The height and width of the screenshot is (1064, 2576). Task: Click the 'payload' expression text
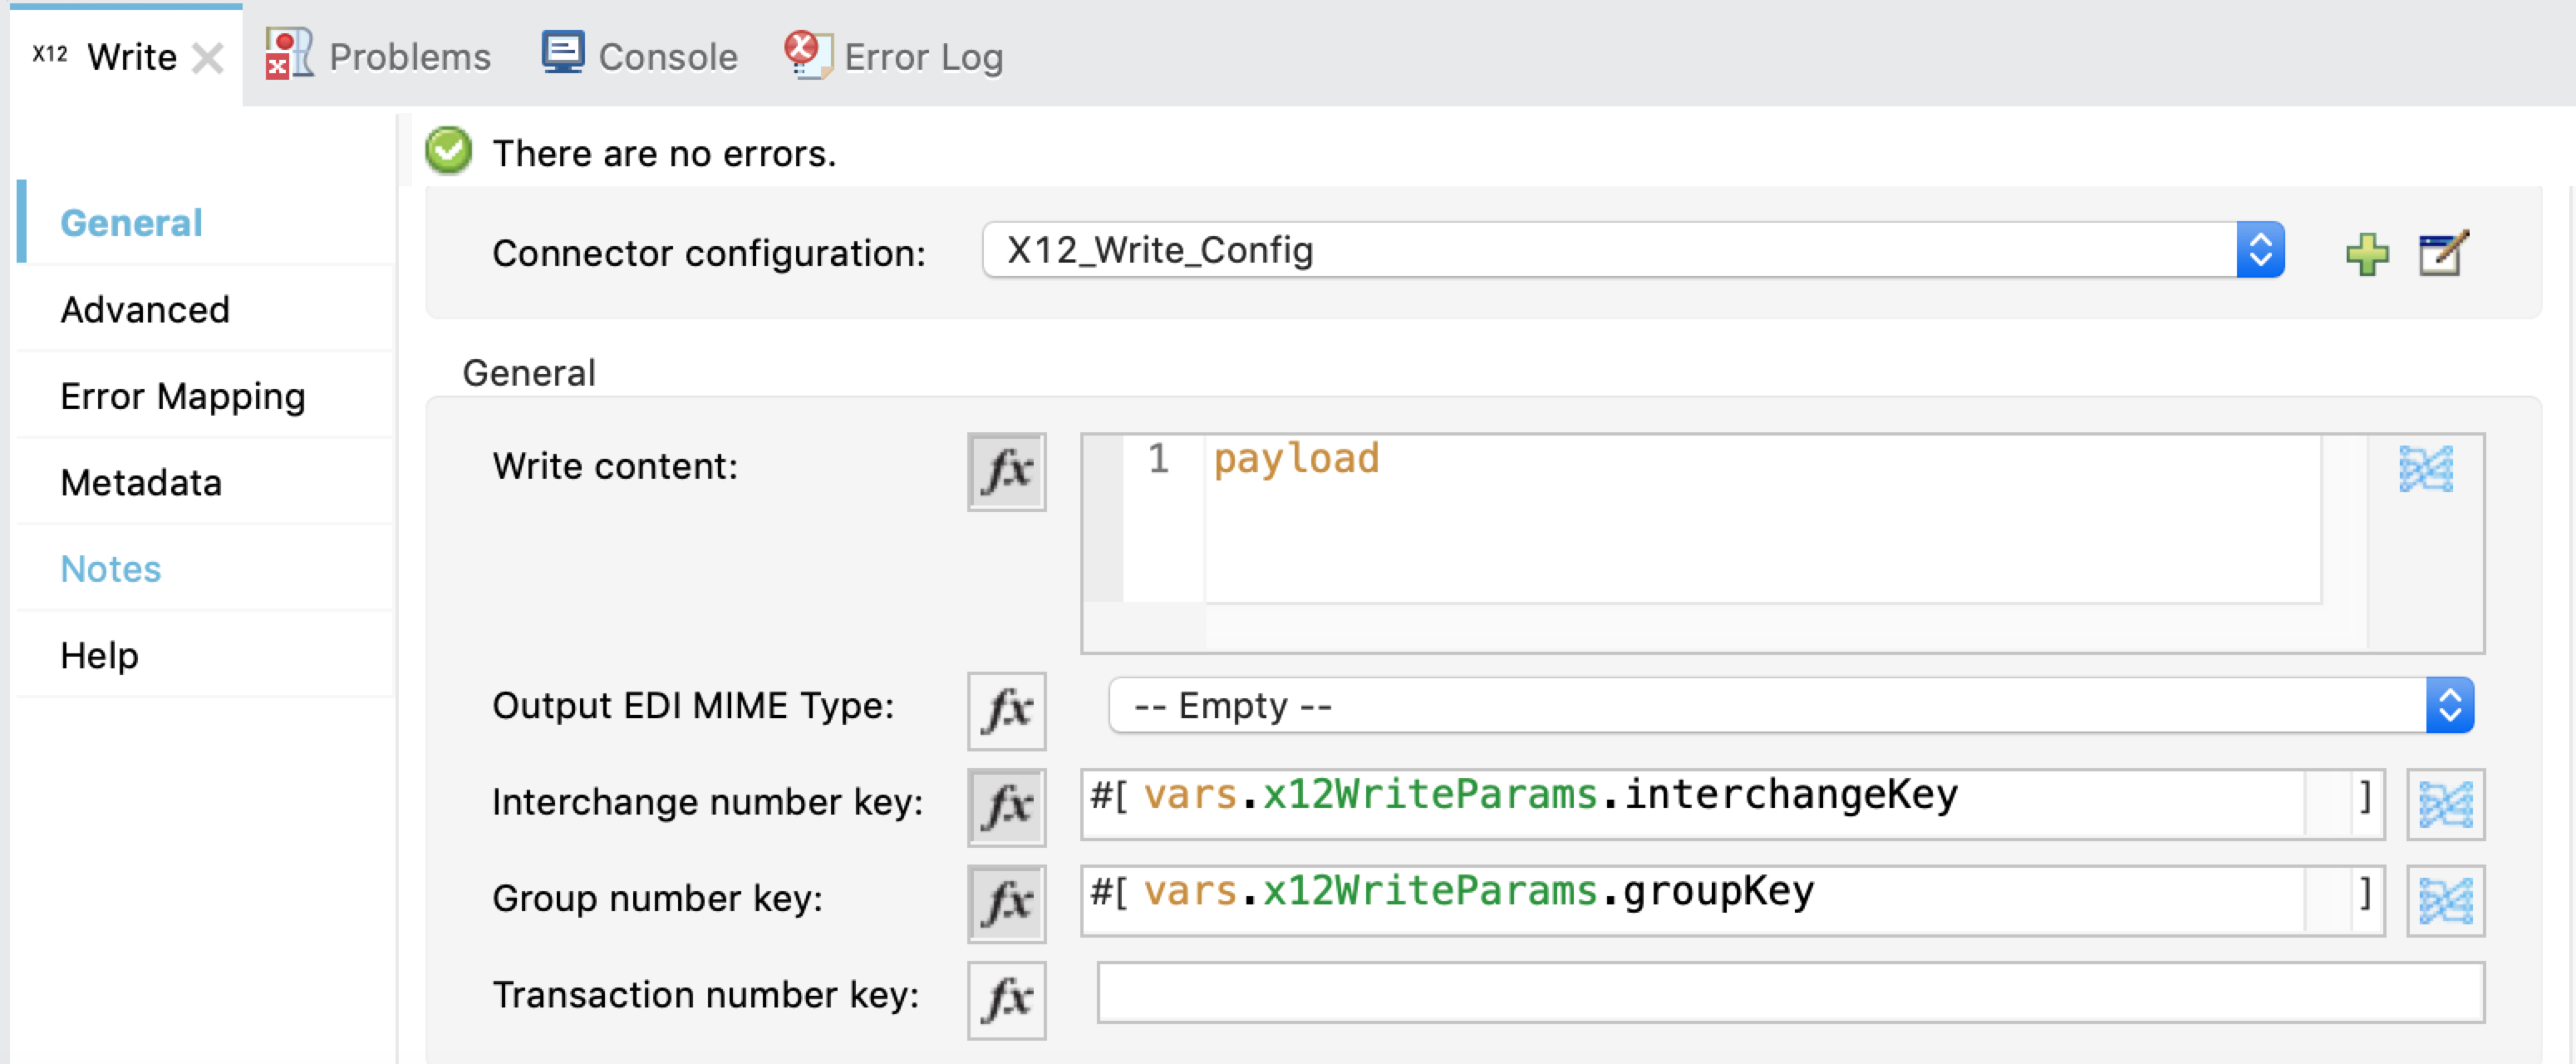[1296, 459]
